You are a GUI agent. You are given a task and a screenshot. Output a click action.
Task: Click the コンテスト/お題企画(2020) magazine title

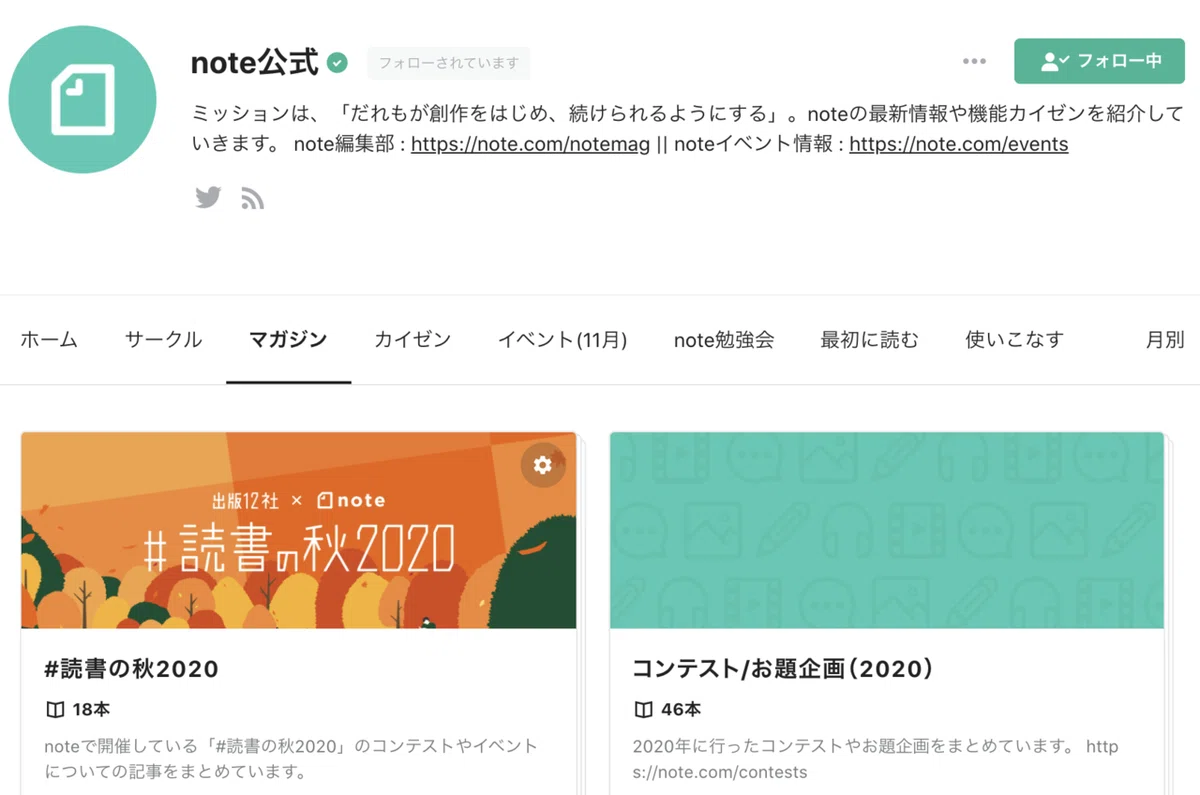coord(782,668)
